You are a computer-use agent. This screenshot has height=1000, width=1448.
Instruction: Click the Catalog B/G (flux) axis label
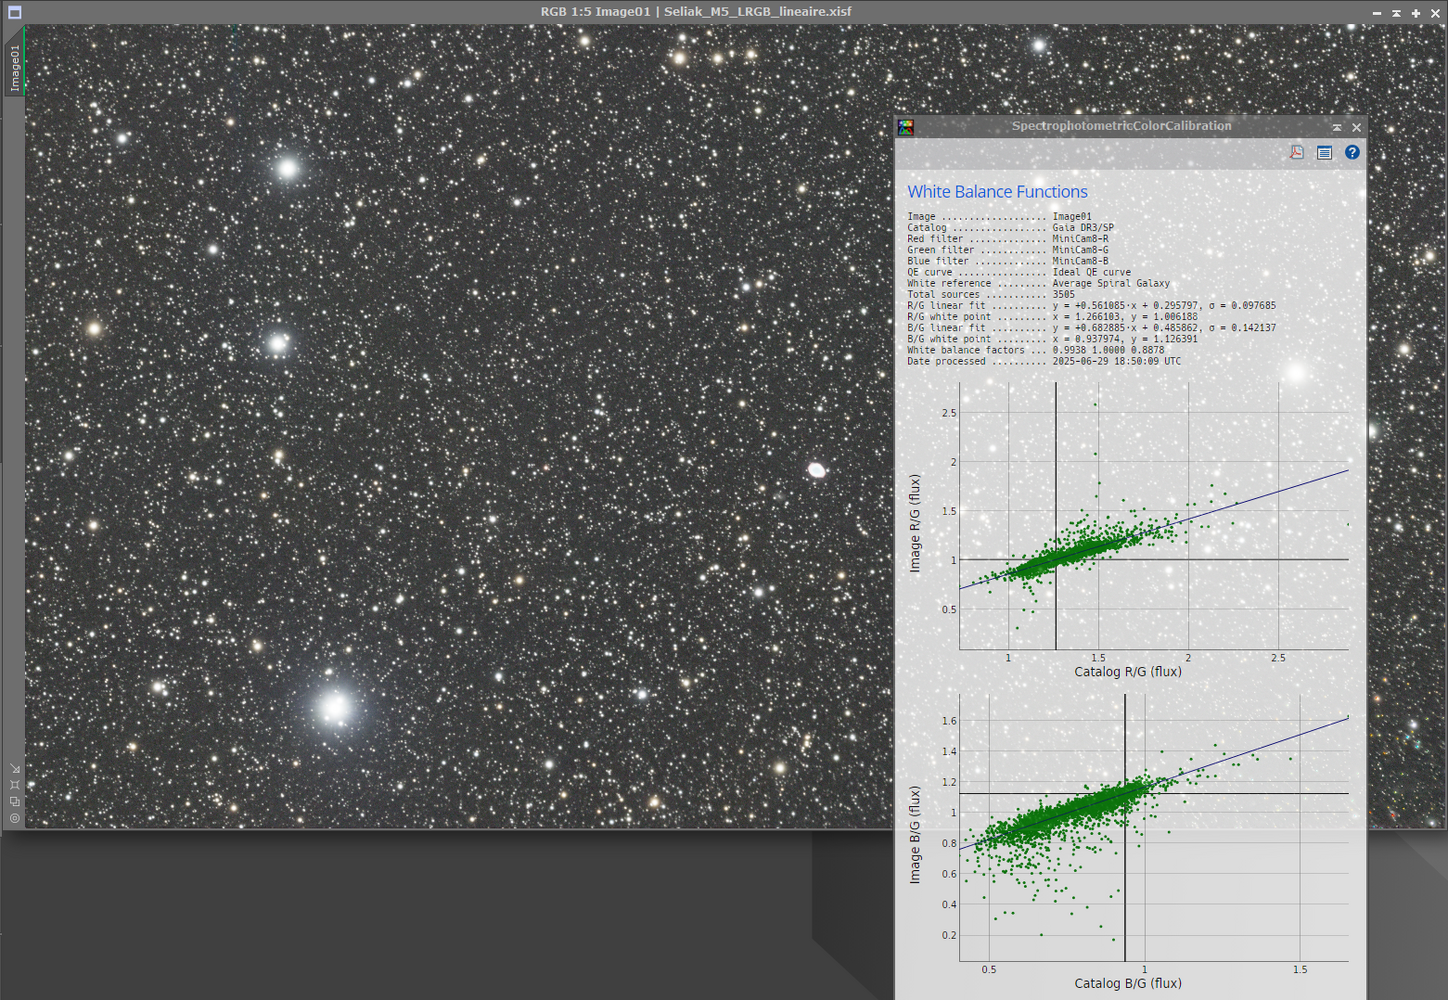[1128, 984]
